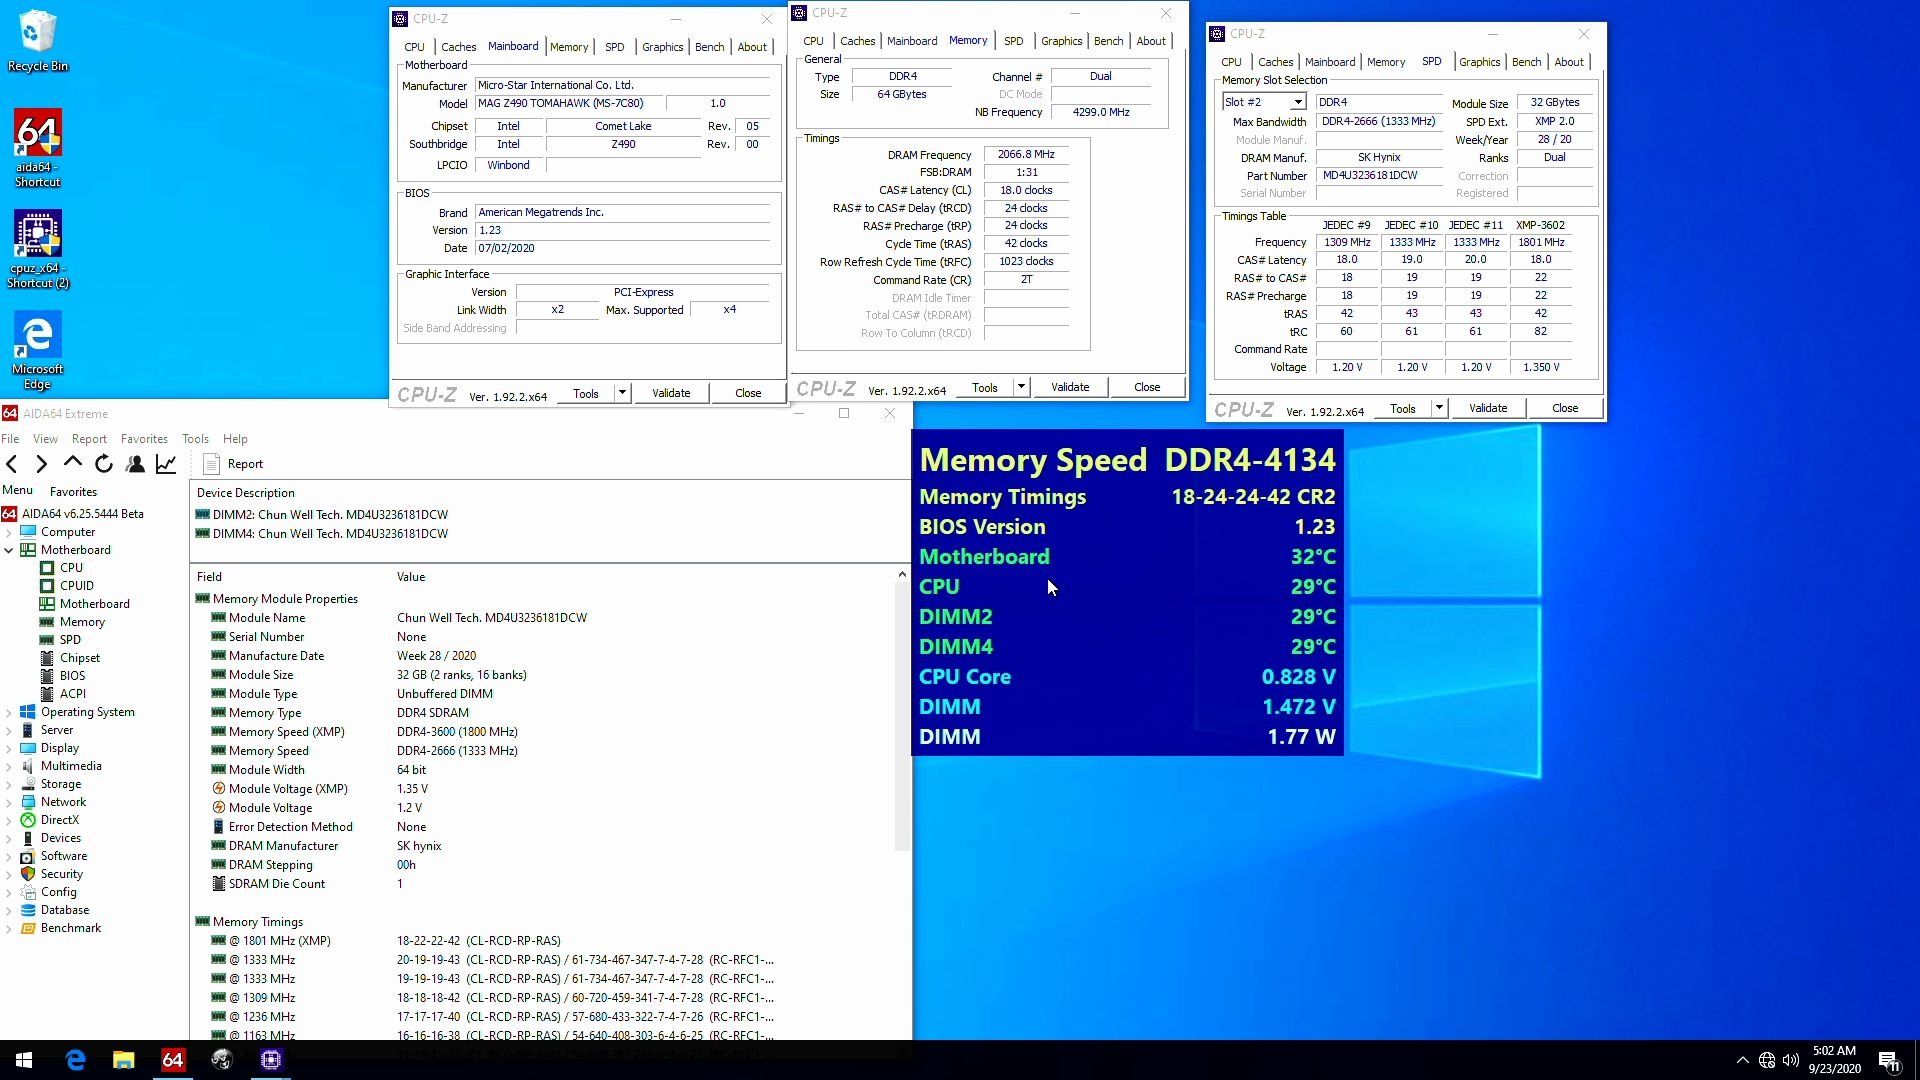Click AIDA64 refresh icon
The width and height of the screenshot is (1920, 1080).
click(x=103, y=464)
